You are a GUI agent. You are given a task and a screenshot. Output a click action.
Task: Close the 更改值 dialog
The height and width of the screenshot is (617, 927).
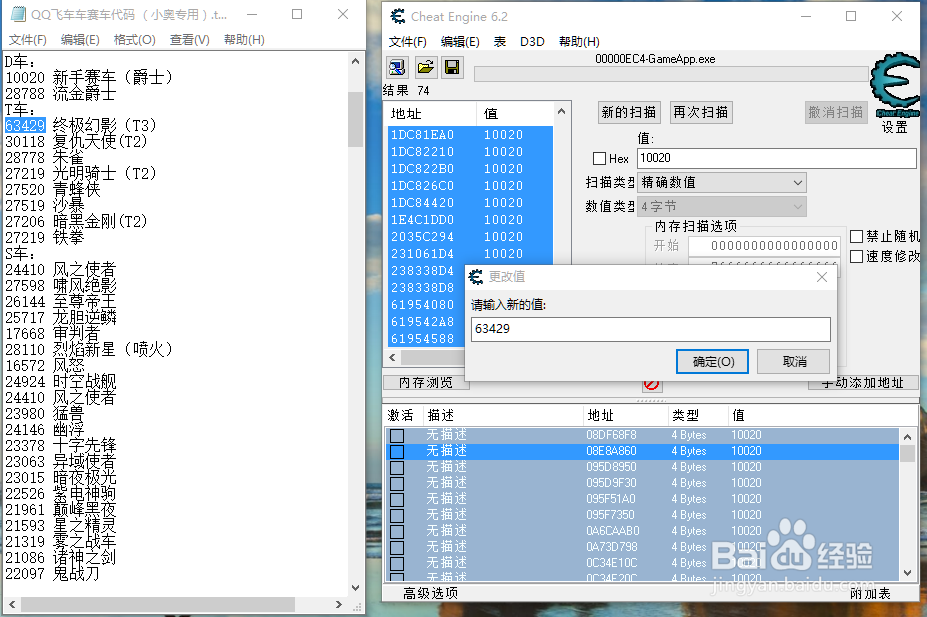point(822,277)
